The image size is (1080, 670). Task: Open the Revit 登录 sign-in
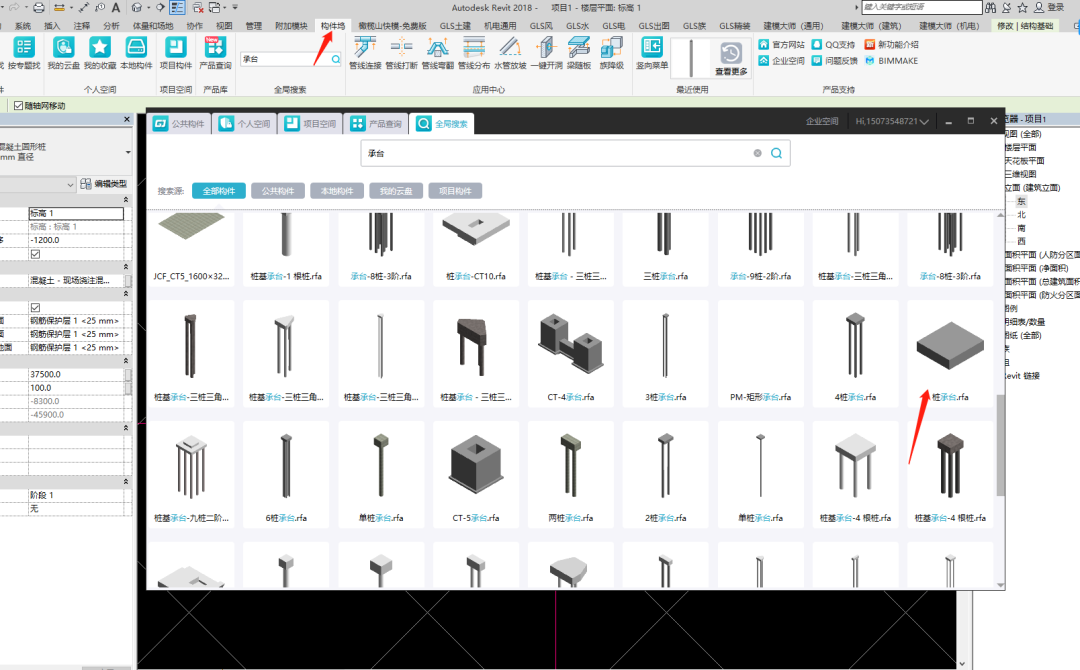[x=1049, y=8]
